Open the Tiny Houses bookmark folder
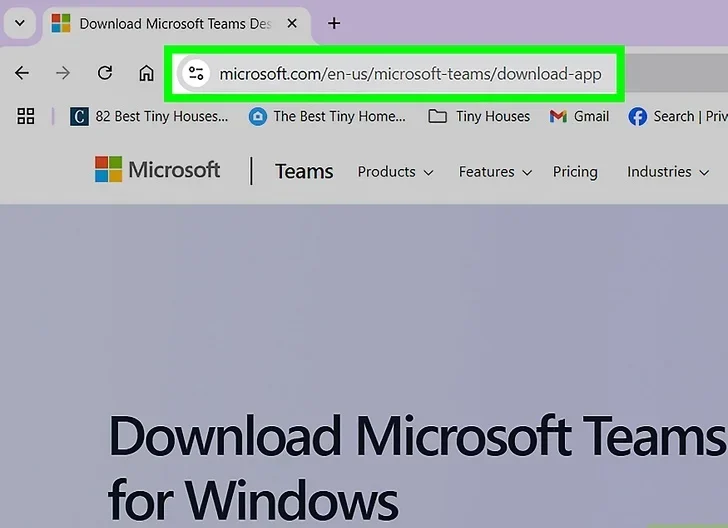This screenshot has width=728, height=528. click(x=479, y=117)
